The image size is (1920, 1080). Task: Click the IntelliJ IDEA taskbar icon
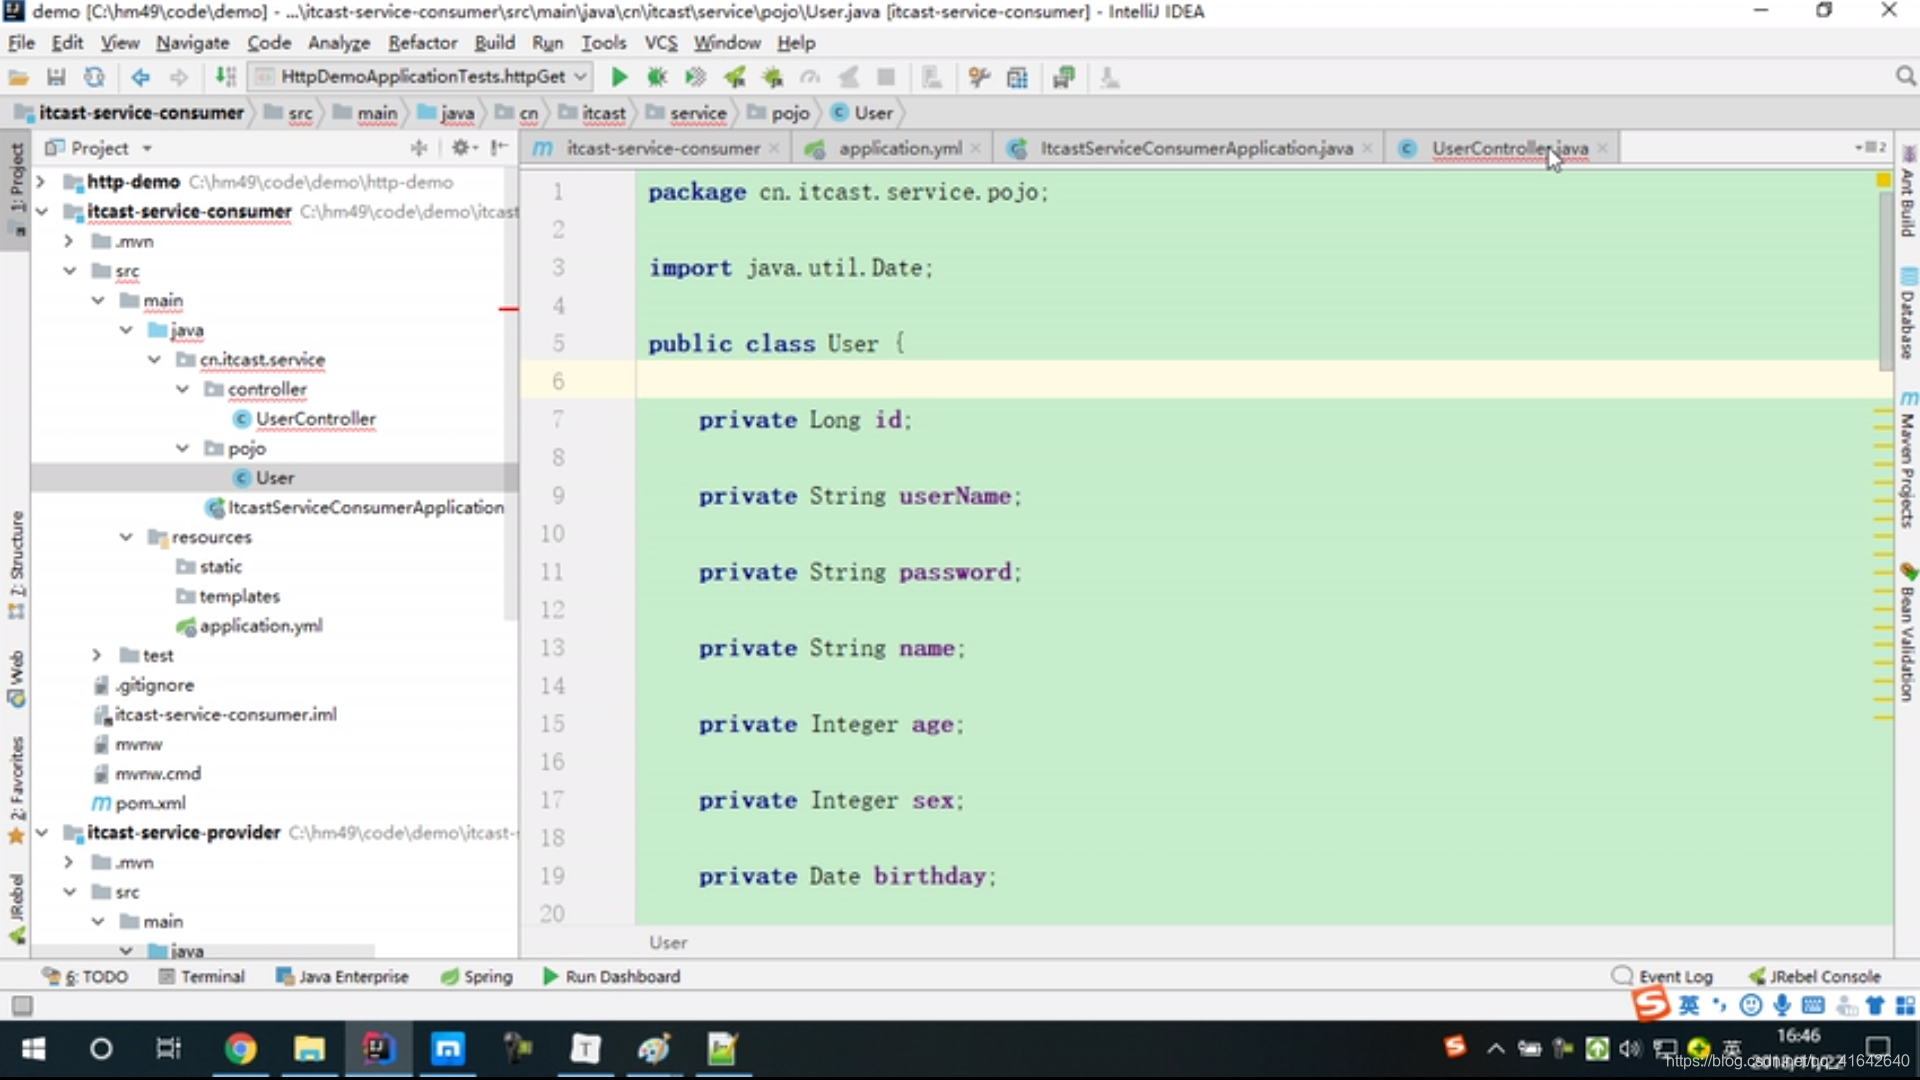coord(378,1048)
